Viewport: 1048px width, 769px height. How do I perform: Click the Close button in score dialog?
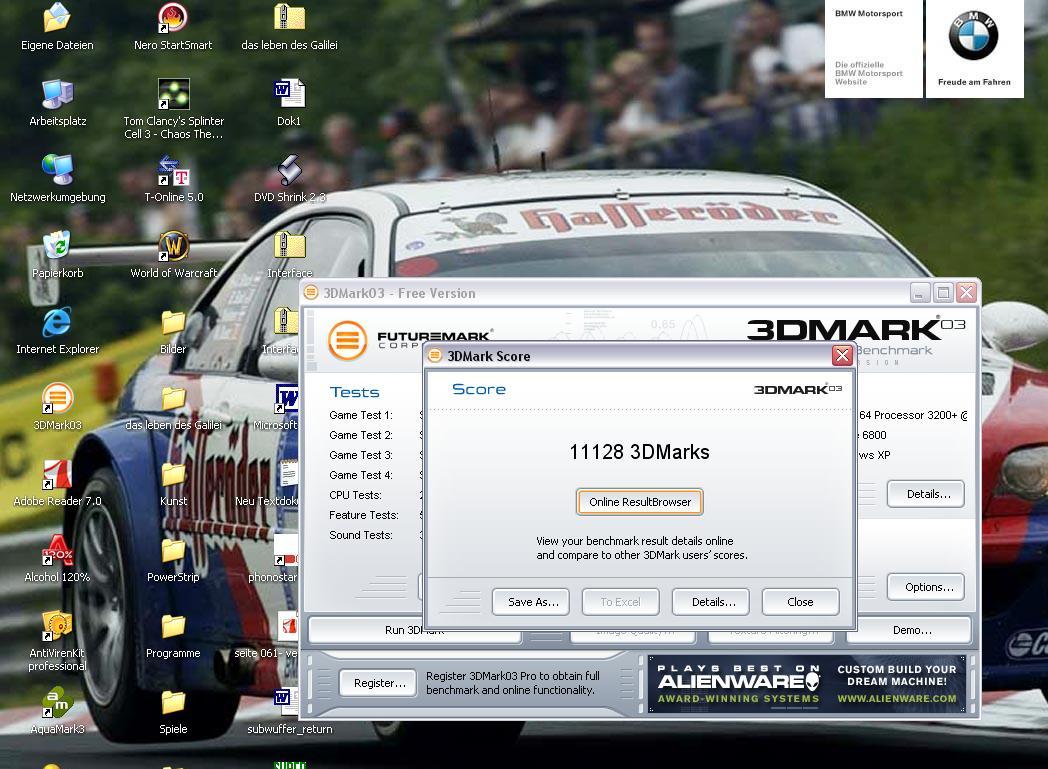point(801,602)
